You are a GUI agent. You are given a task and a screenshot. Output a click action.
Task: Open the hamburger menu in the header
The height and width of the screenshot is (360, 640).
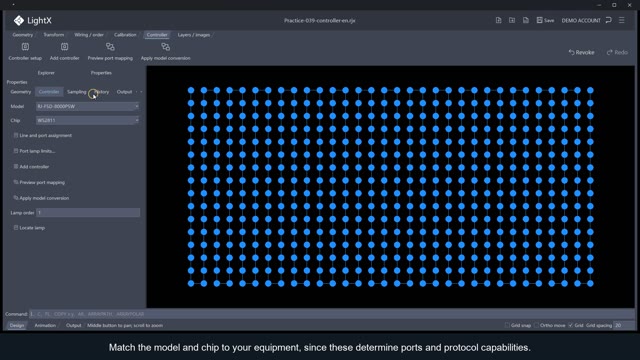click(x=622, y=20)
